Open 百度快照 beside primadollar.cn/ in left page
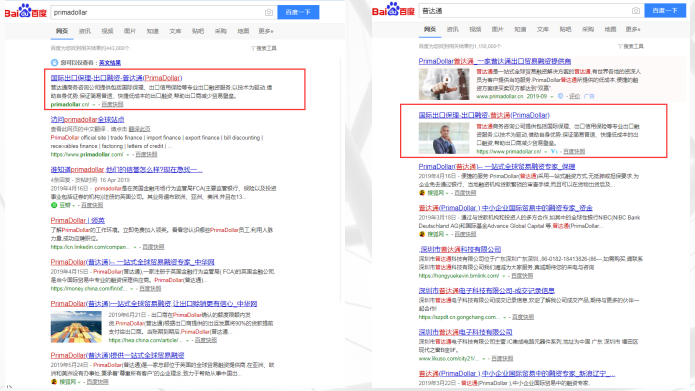This screenshot has height=391, width=695. click(x=112, y=105)
